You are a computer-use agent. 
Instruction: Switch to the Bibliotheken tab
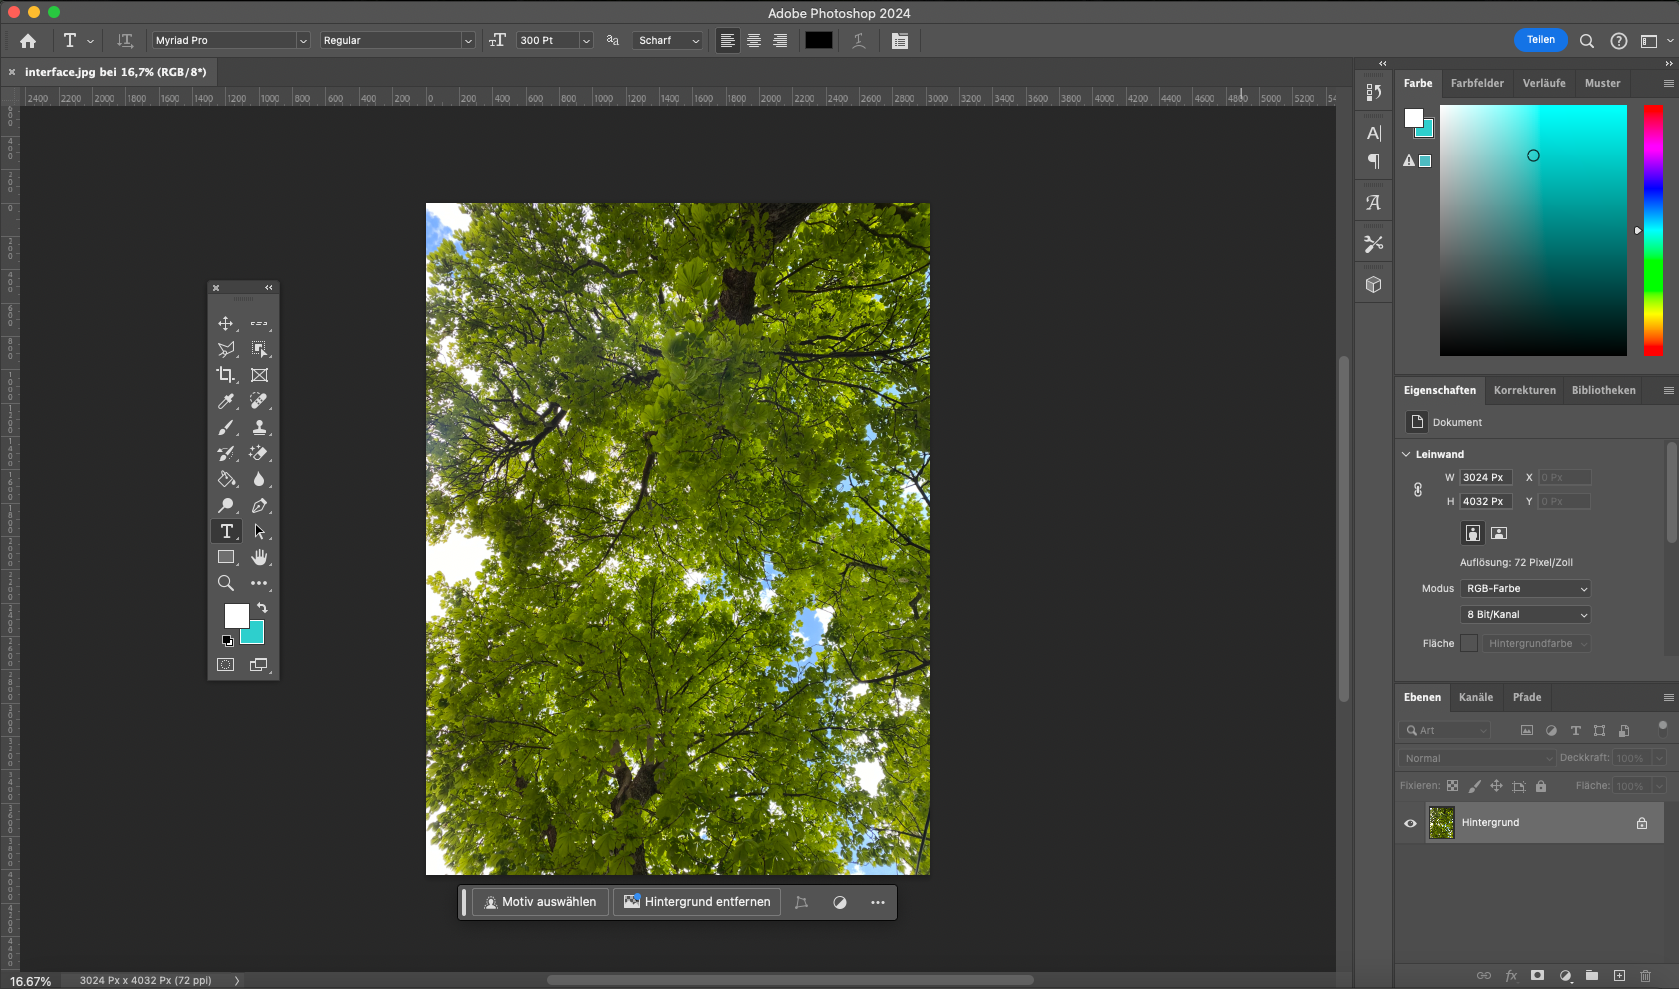tap(1603, 390)
